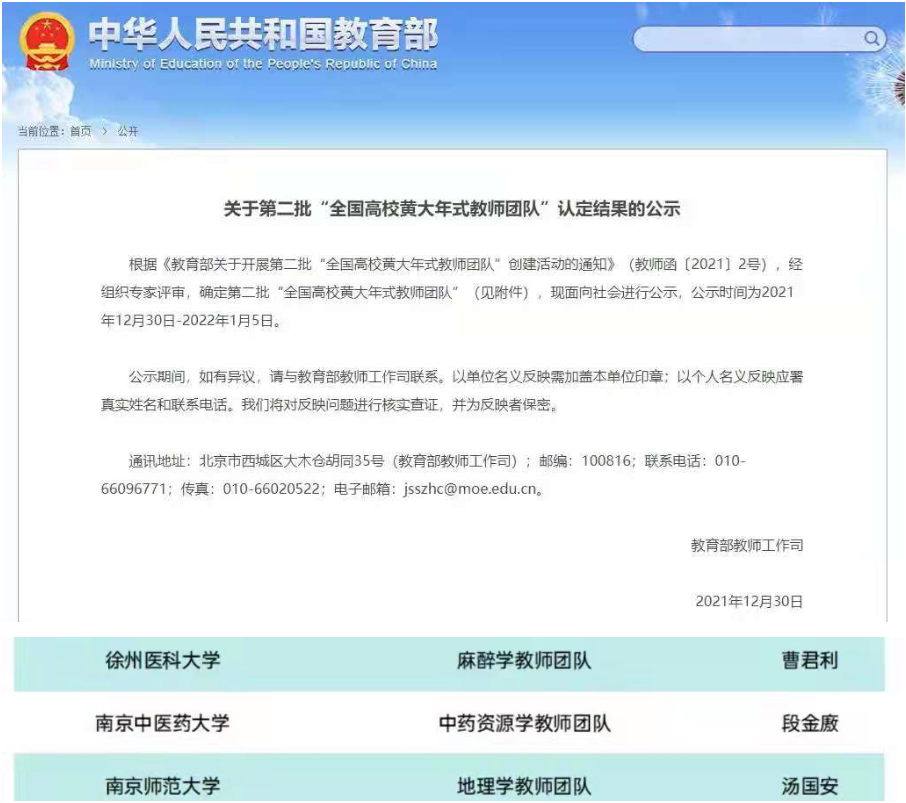Click the 中华人民共和国教育部 site title
Image resolution: width=906 pixels, height=803 pixels.
click(x=263, y=34)
